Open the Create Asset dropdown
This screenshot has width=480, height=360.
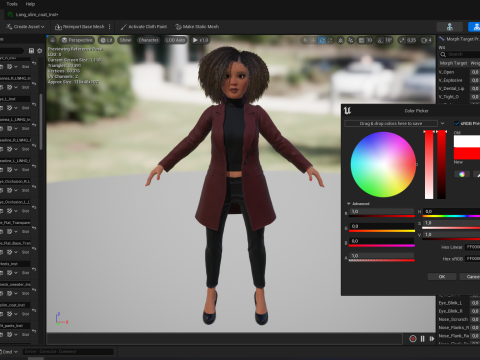coord(25,27)
